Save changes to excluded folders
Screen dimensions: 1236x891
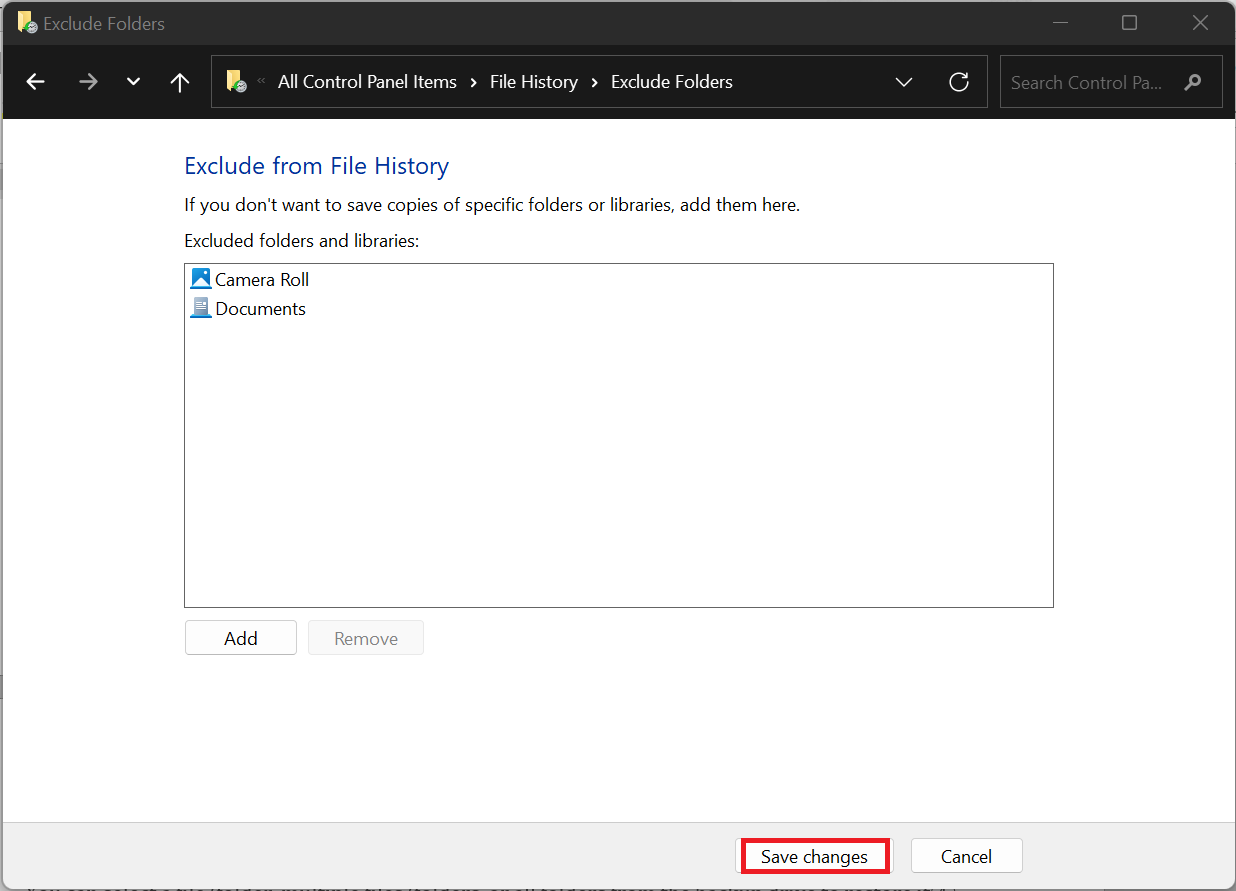[x=814, y=856]
